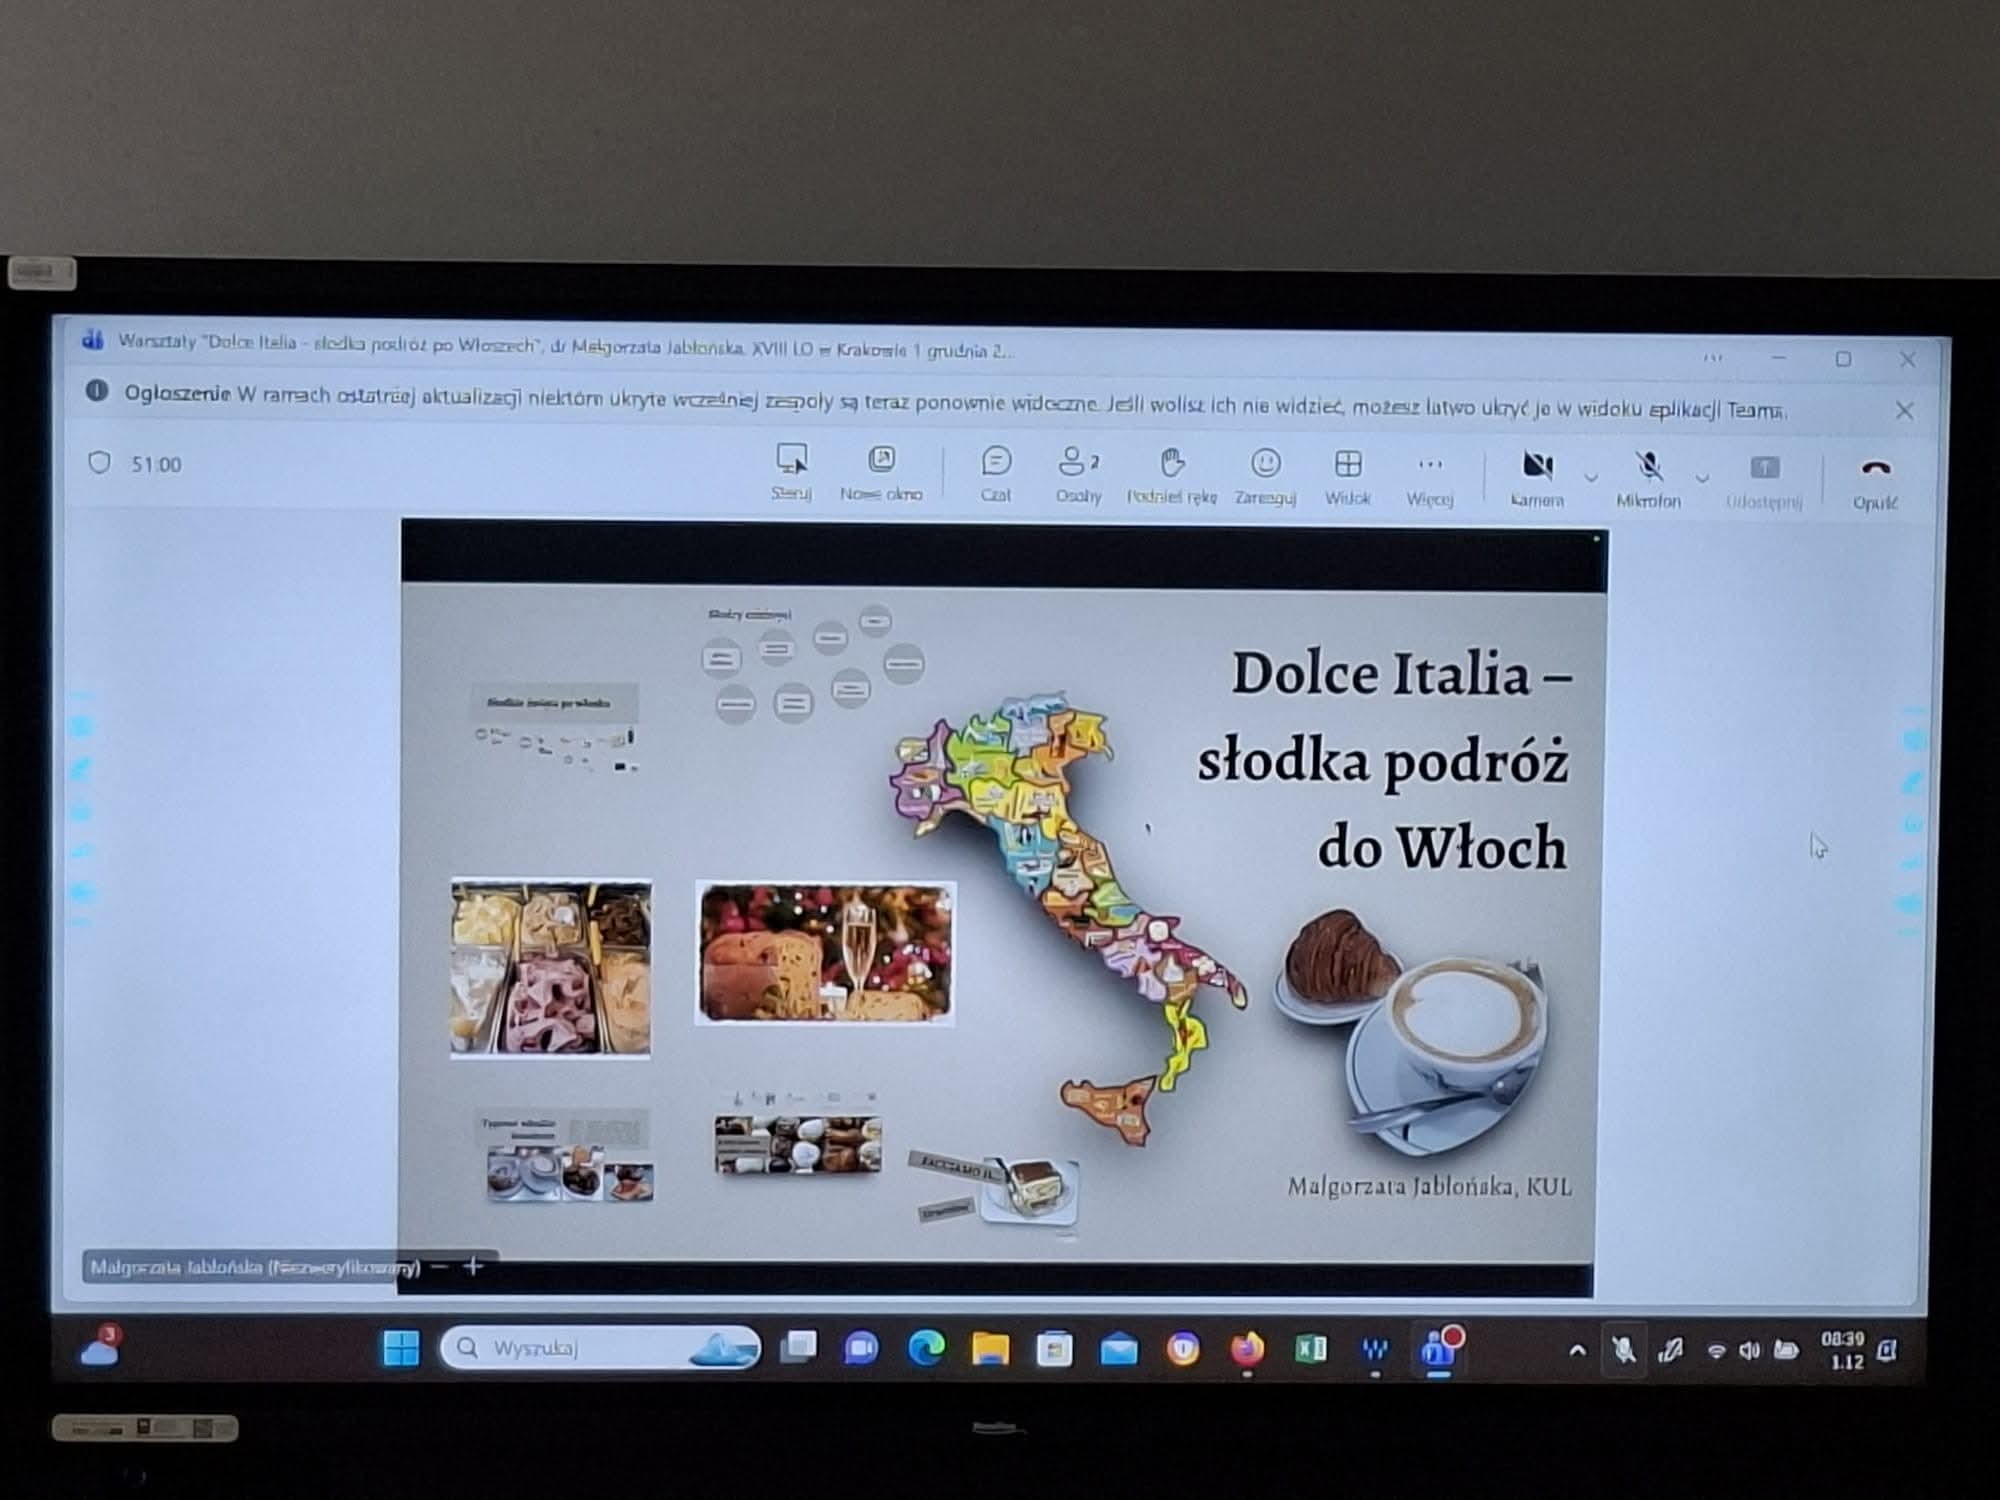Viewport: 2000px width, 1500px height.
Task: Click the shield security icon beside timer
Action: 99,462
